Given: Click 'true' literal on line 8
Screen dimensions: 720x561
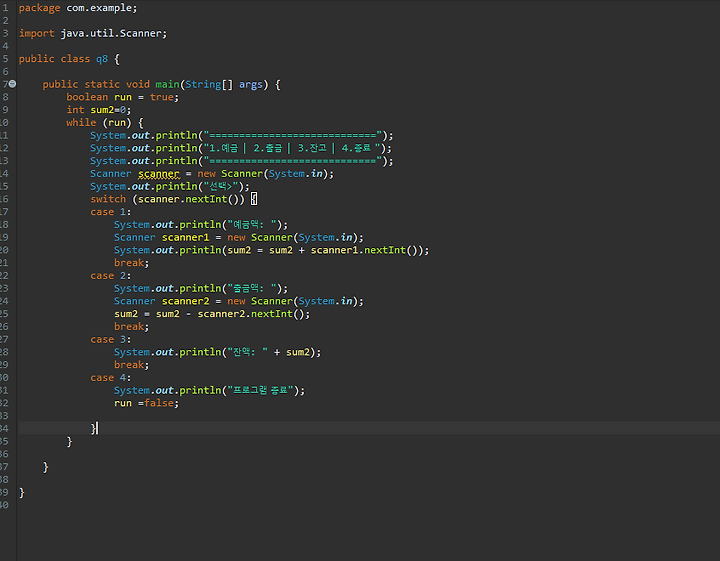Looking at the screenshot, I should (x=162, y=97).
